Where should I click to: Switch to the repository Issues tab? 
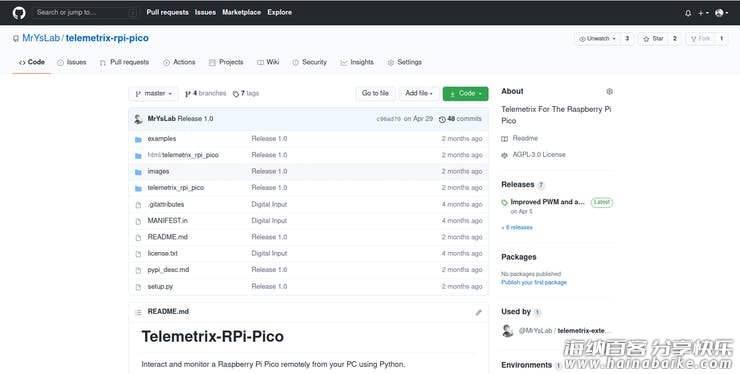[72, 62]
